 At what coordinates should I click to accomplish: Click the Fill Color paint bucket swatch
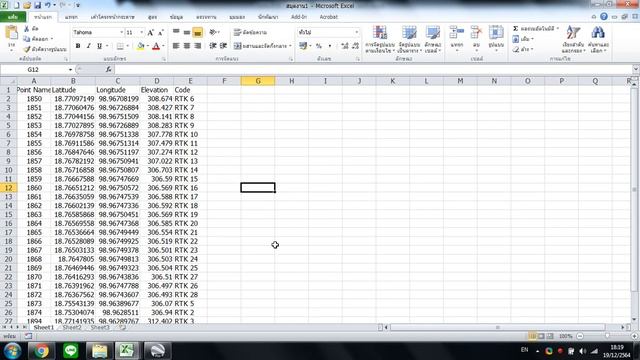(141, 46)
